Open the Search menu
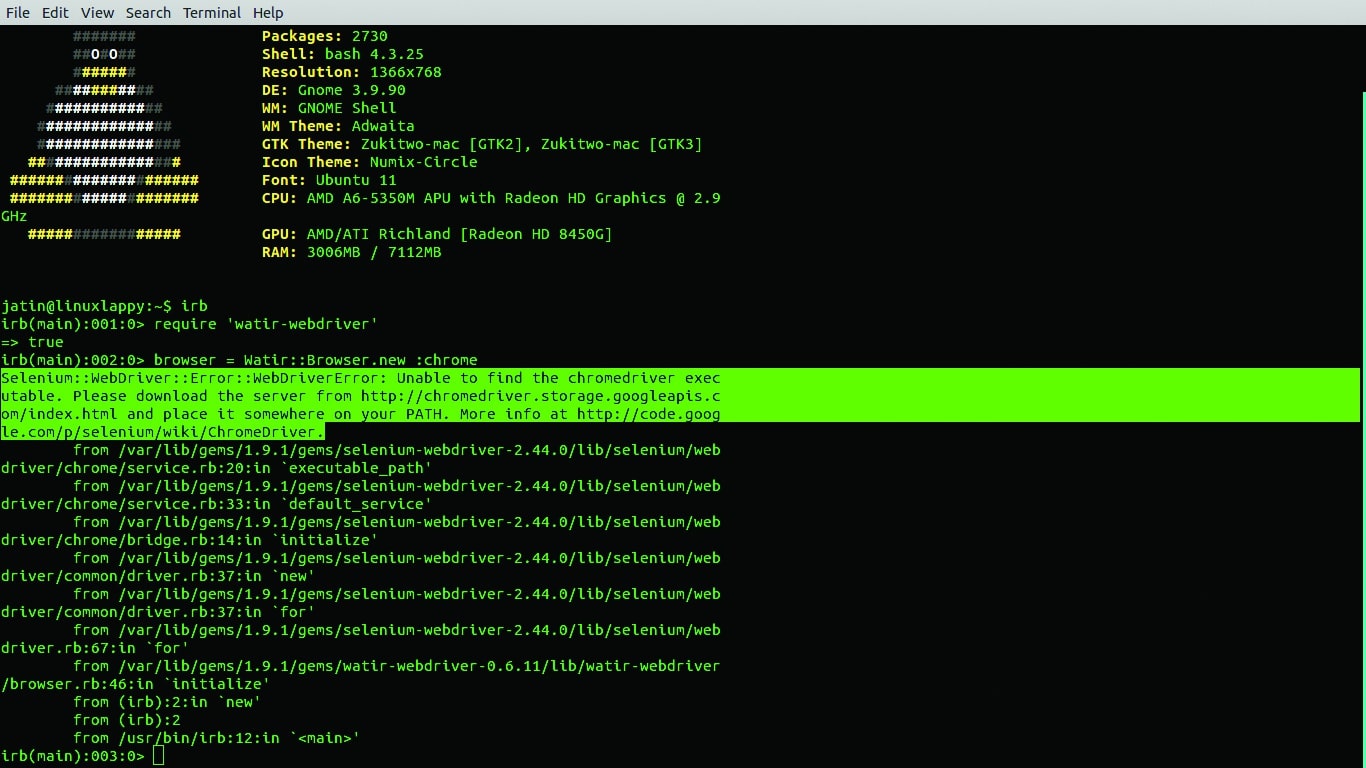 pos(148,12)
